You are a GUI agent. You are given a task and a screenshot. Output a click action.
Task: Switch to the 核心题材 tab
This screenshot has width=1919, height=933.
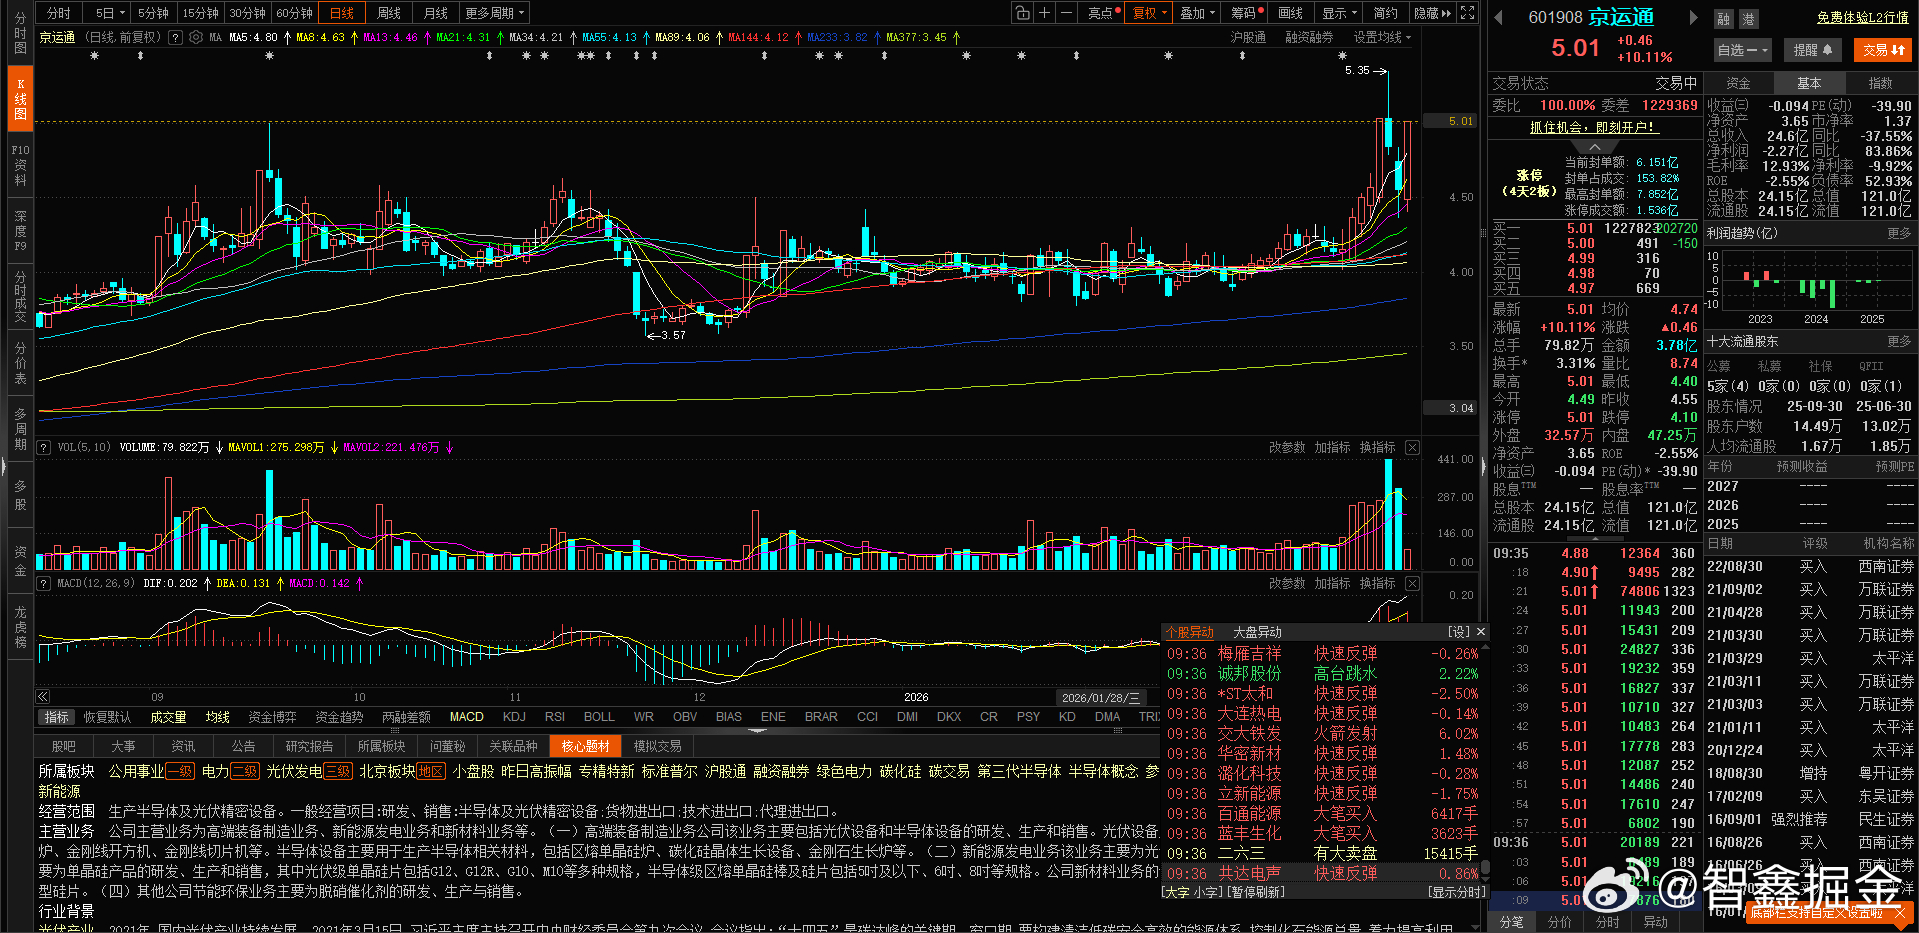pyautogui.click(x=584, y=745)
